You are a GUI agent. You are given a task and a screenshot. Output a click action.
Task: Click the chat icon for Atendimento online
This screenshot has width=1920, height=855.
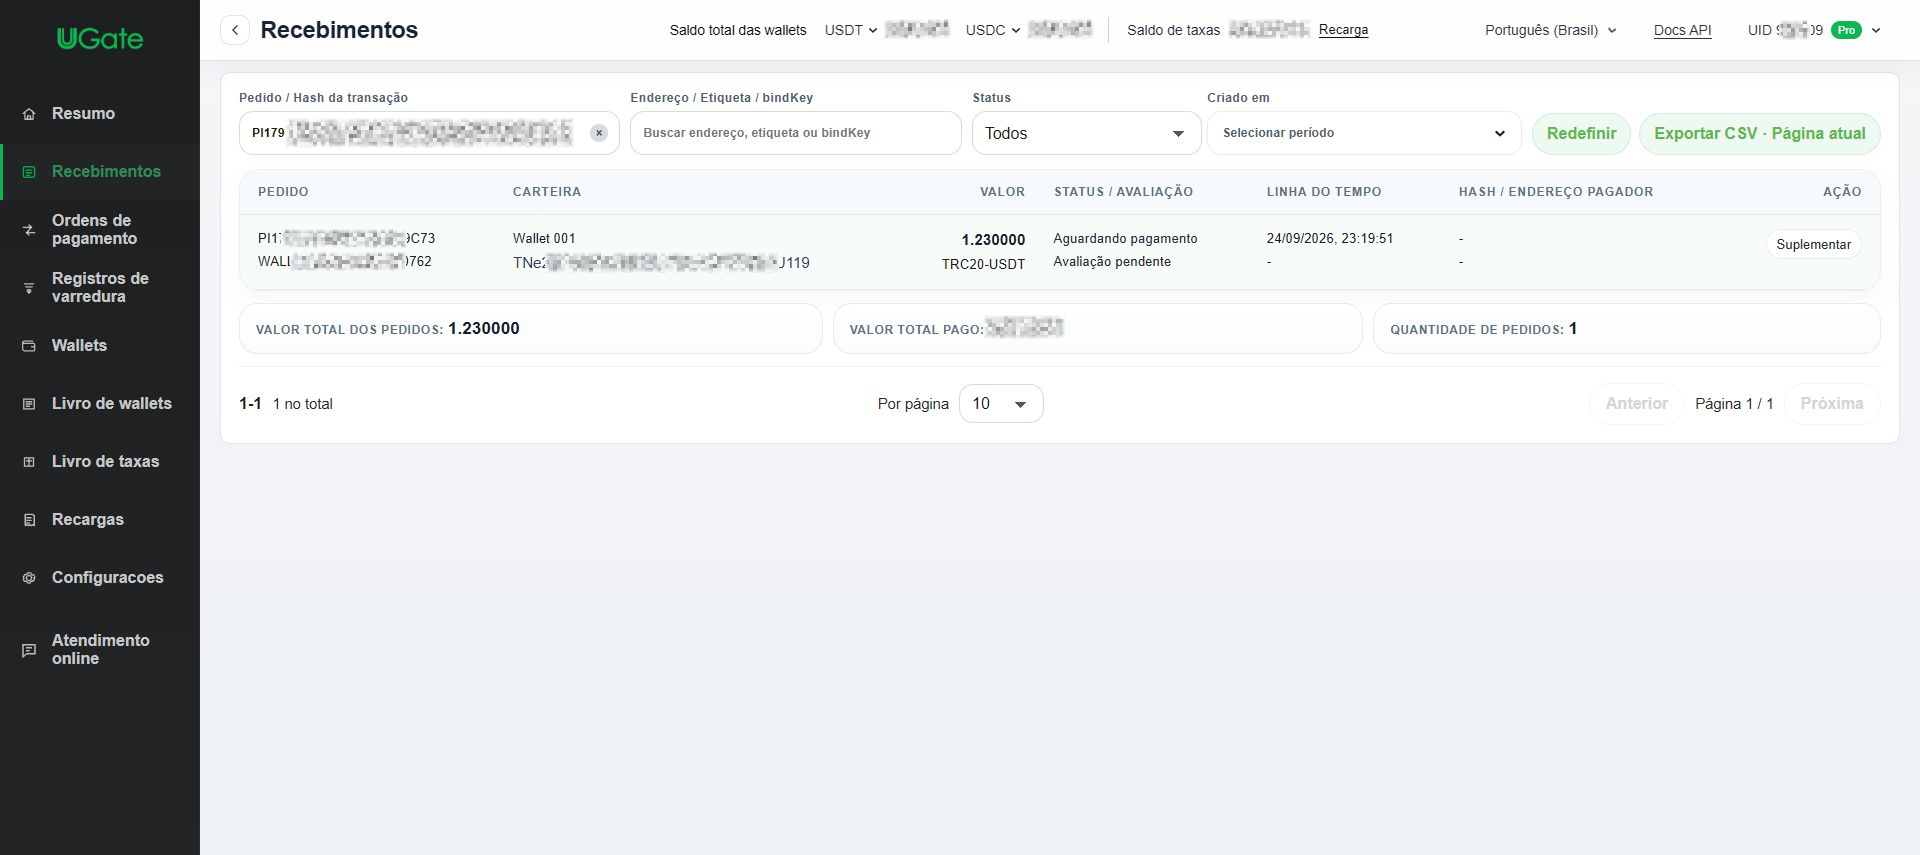point(29,650)
